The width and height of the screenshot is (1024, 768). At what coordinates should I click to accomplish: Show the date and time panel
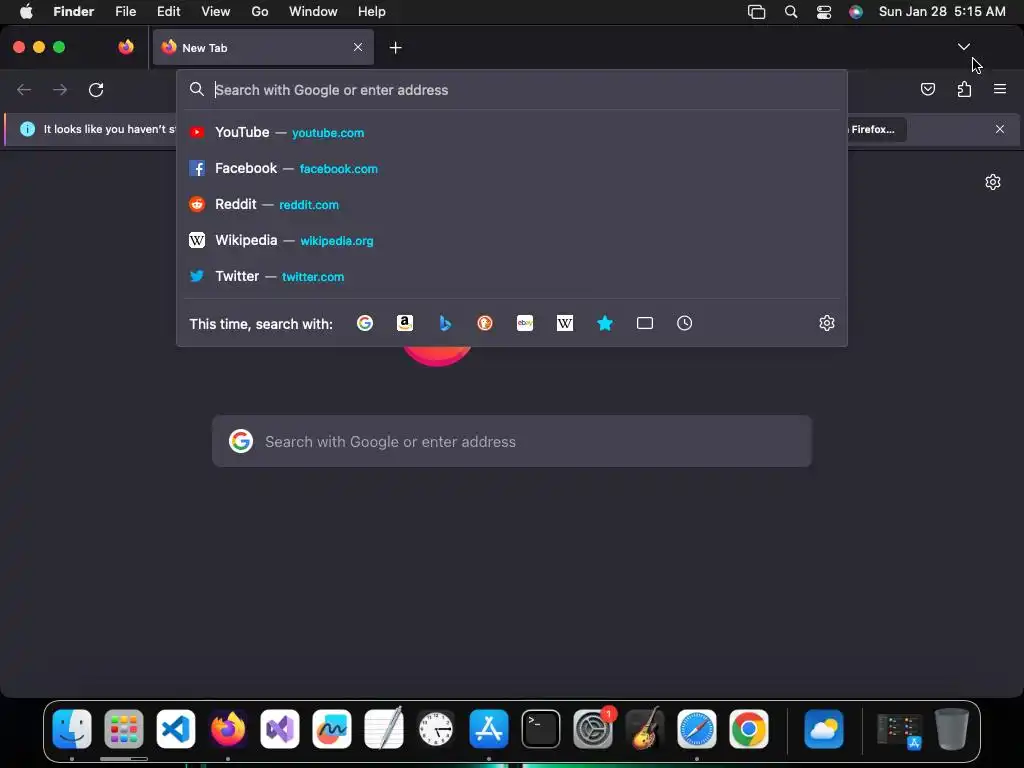coord(942,12)
